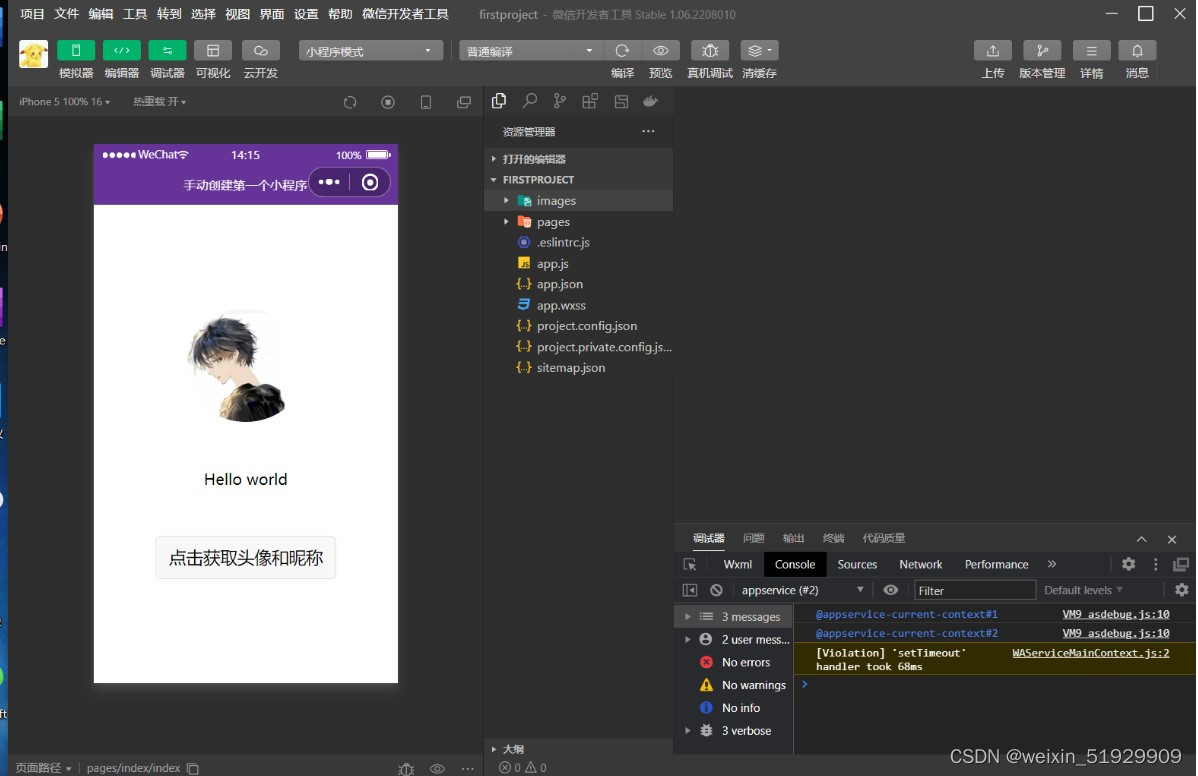Open the WAServiceMainContext.js:2 link
This screenshot has width=1198, height=776.
click(1090, 653)
